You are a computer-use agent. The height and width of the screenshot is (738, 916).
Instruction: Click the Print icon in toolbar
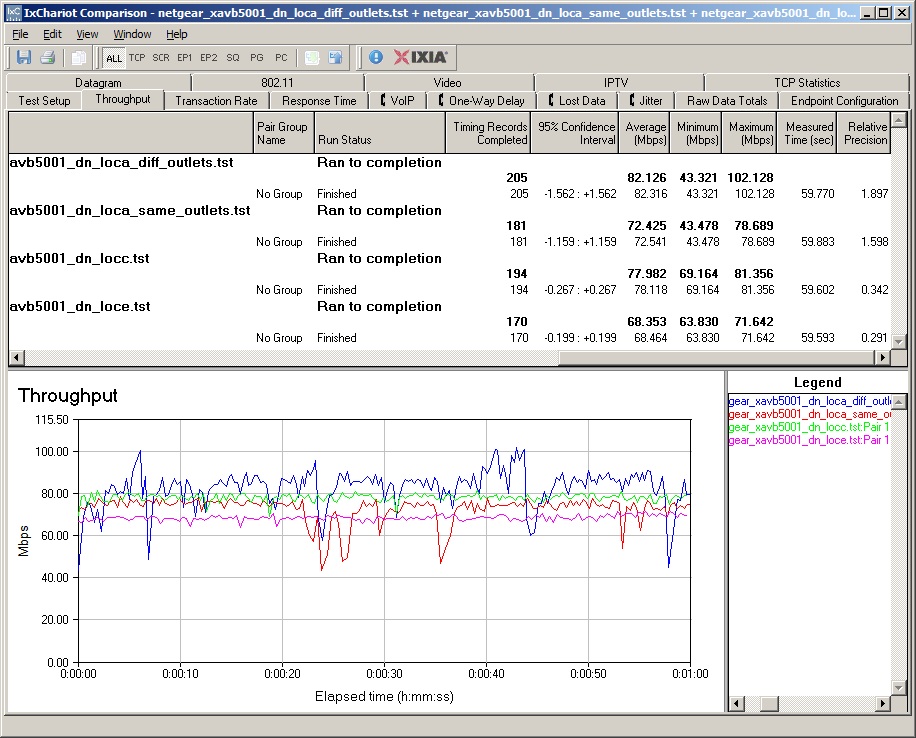pos(48,57)
